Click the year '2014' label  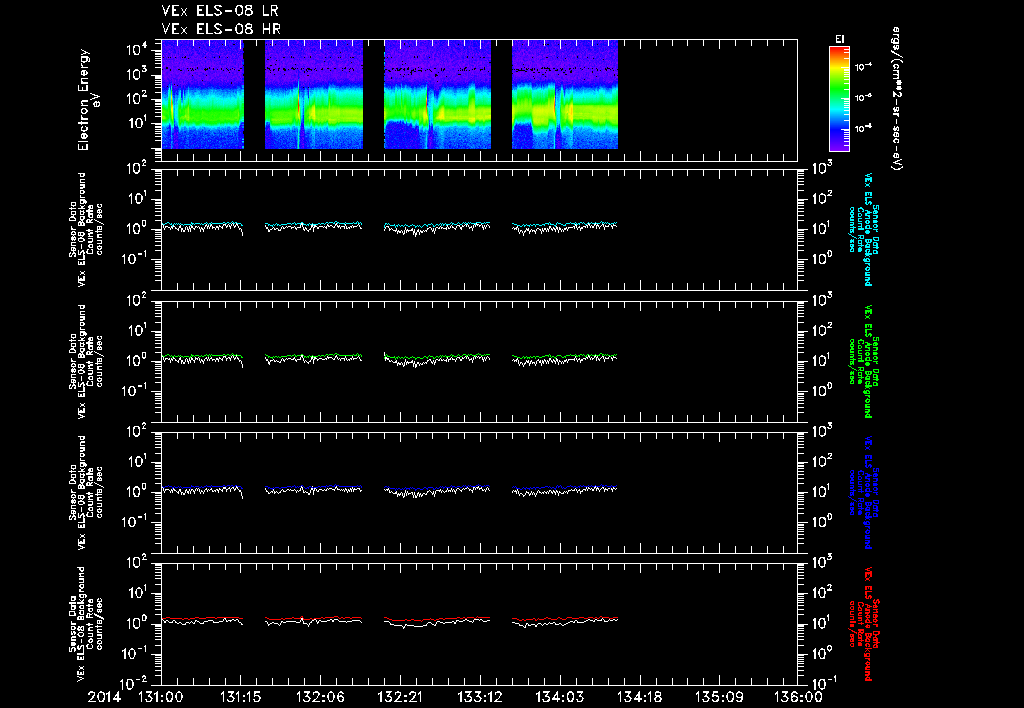(x=104, y=697)
